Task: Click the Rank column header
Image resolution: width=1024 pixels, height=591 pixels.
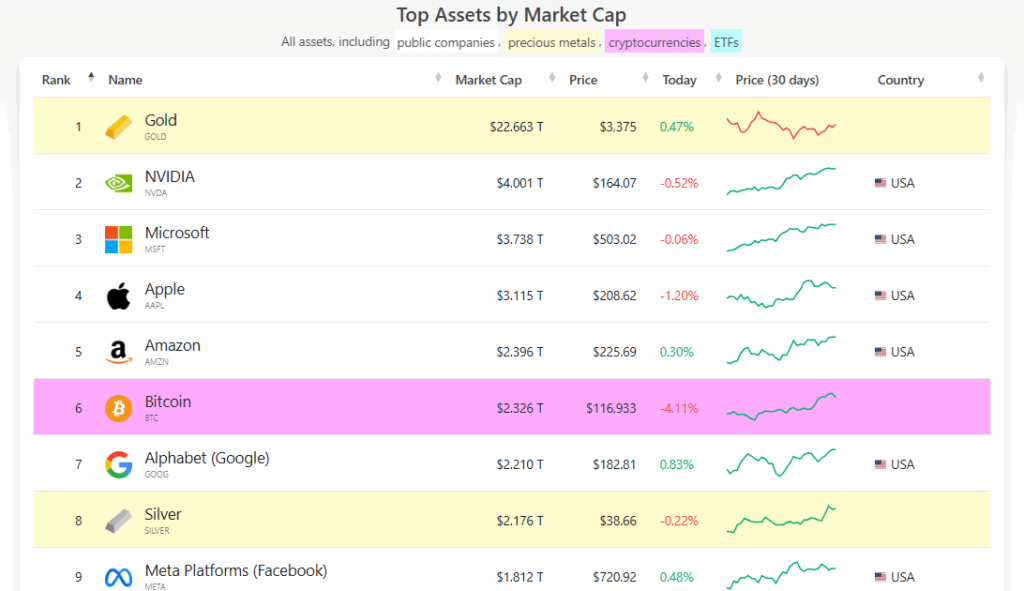Action: [x=56, y=80]
